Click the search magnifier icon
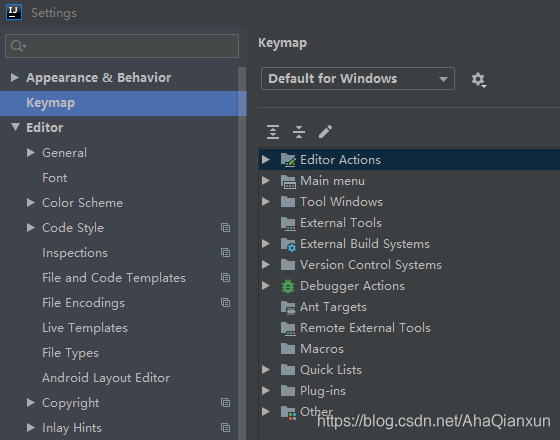 [18, 46]
